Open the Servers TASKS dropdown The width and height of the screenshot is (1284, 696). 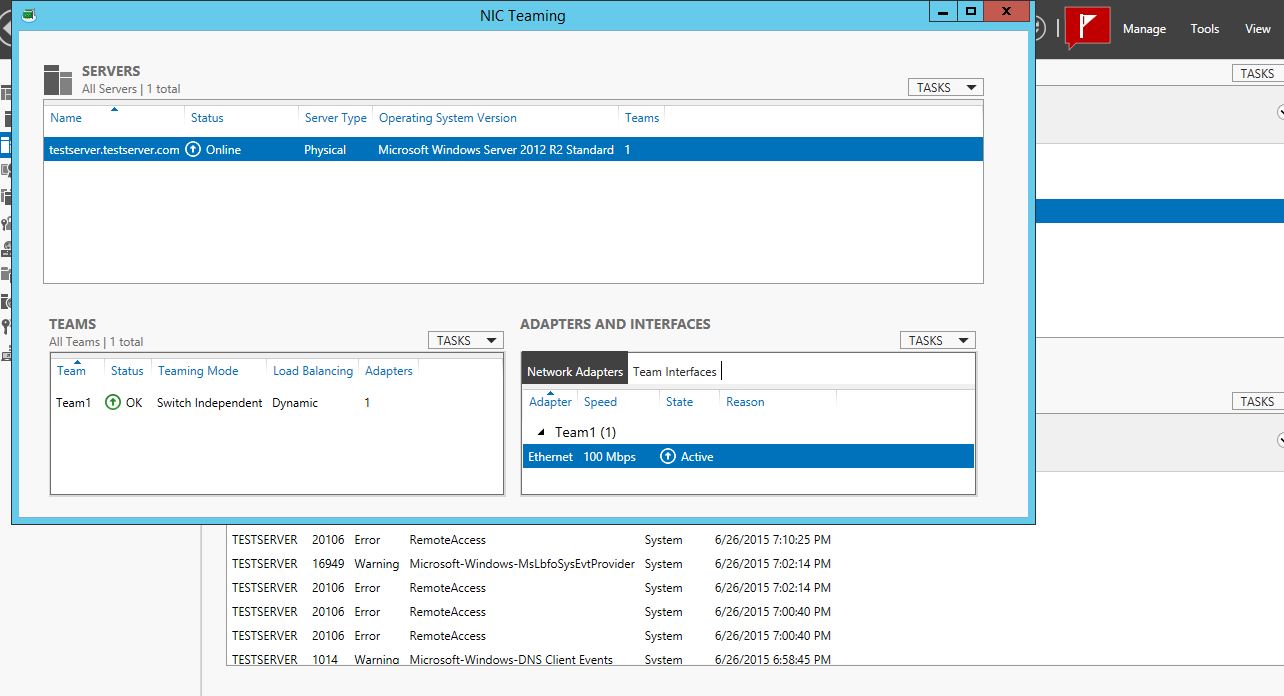945,88
